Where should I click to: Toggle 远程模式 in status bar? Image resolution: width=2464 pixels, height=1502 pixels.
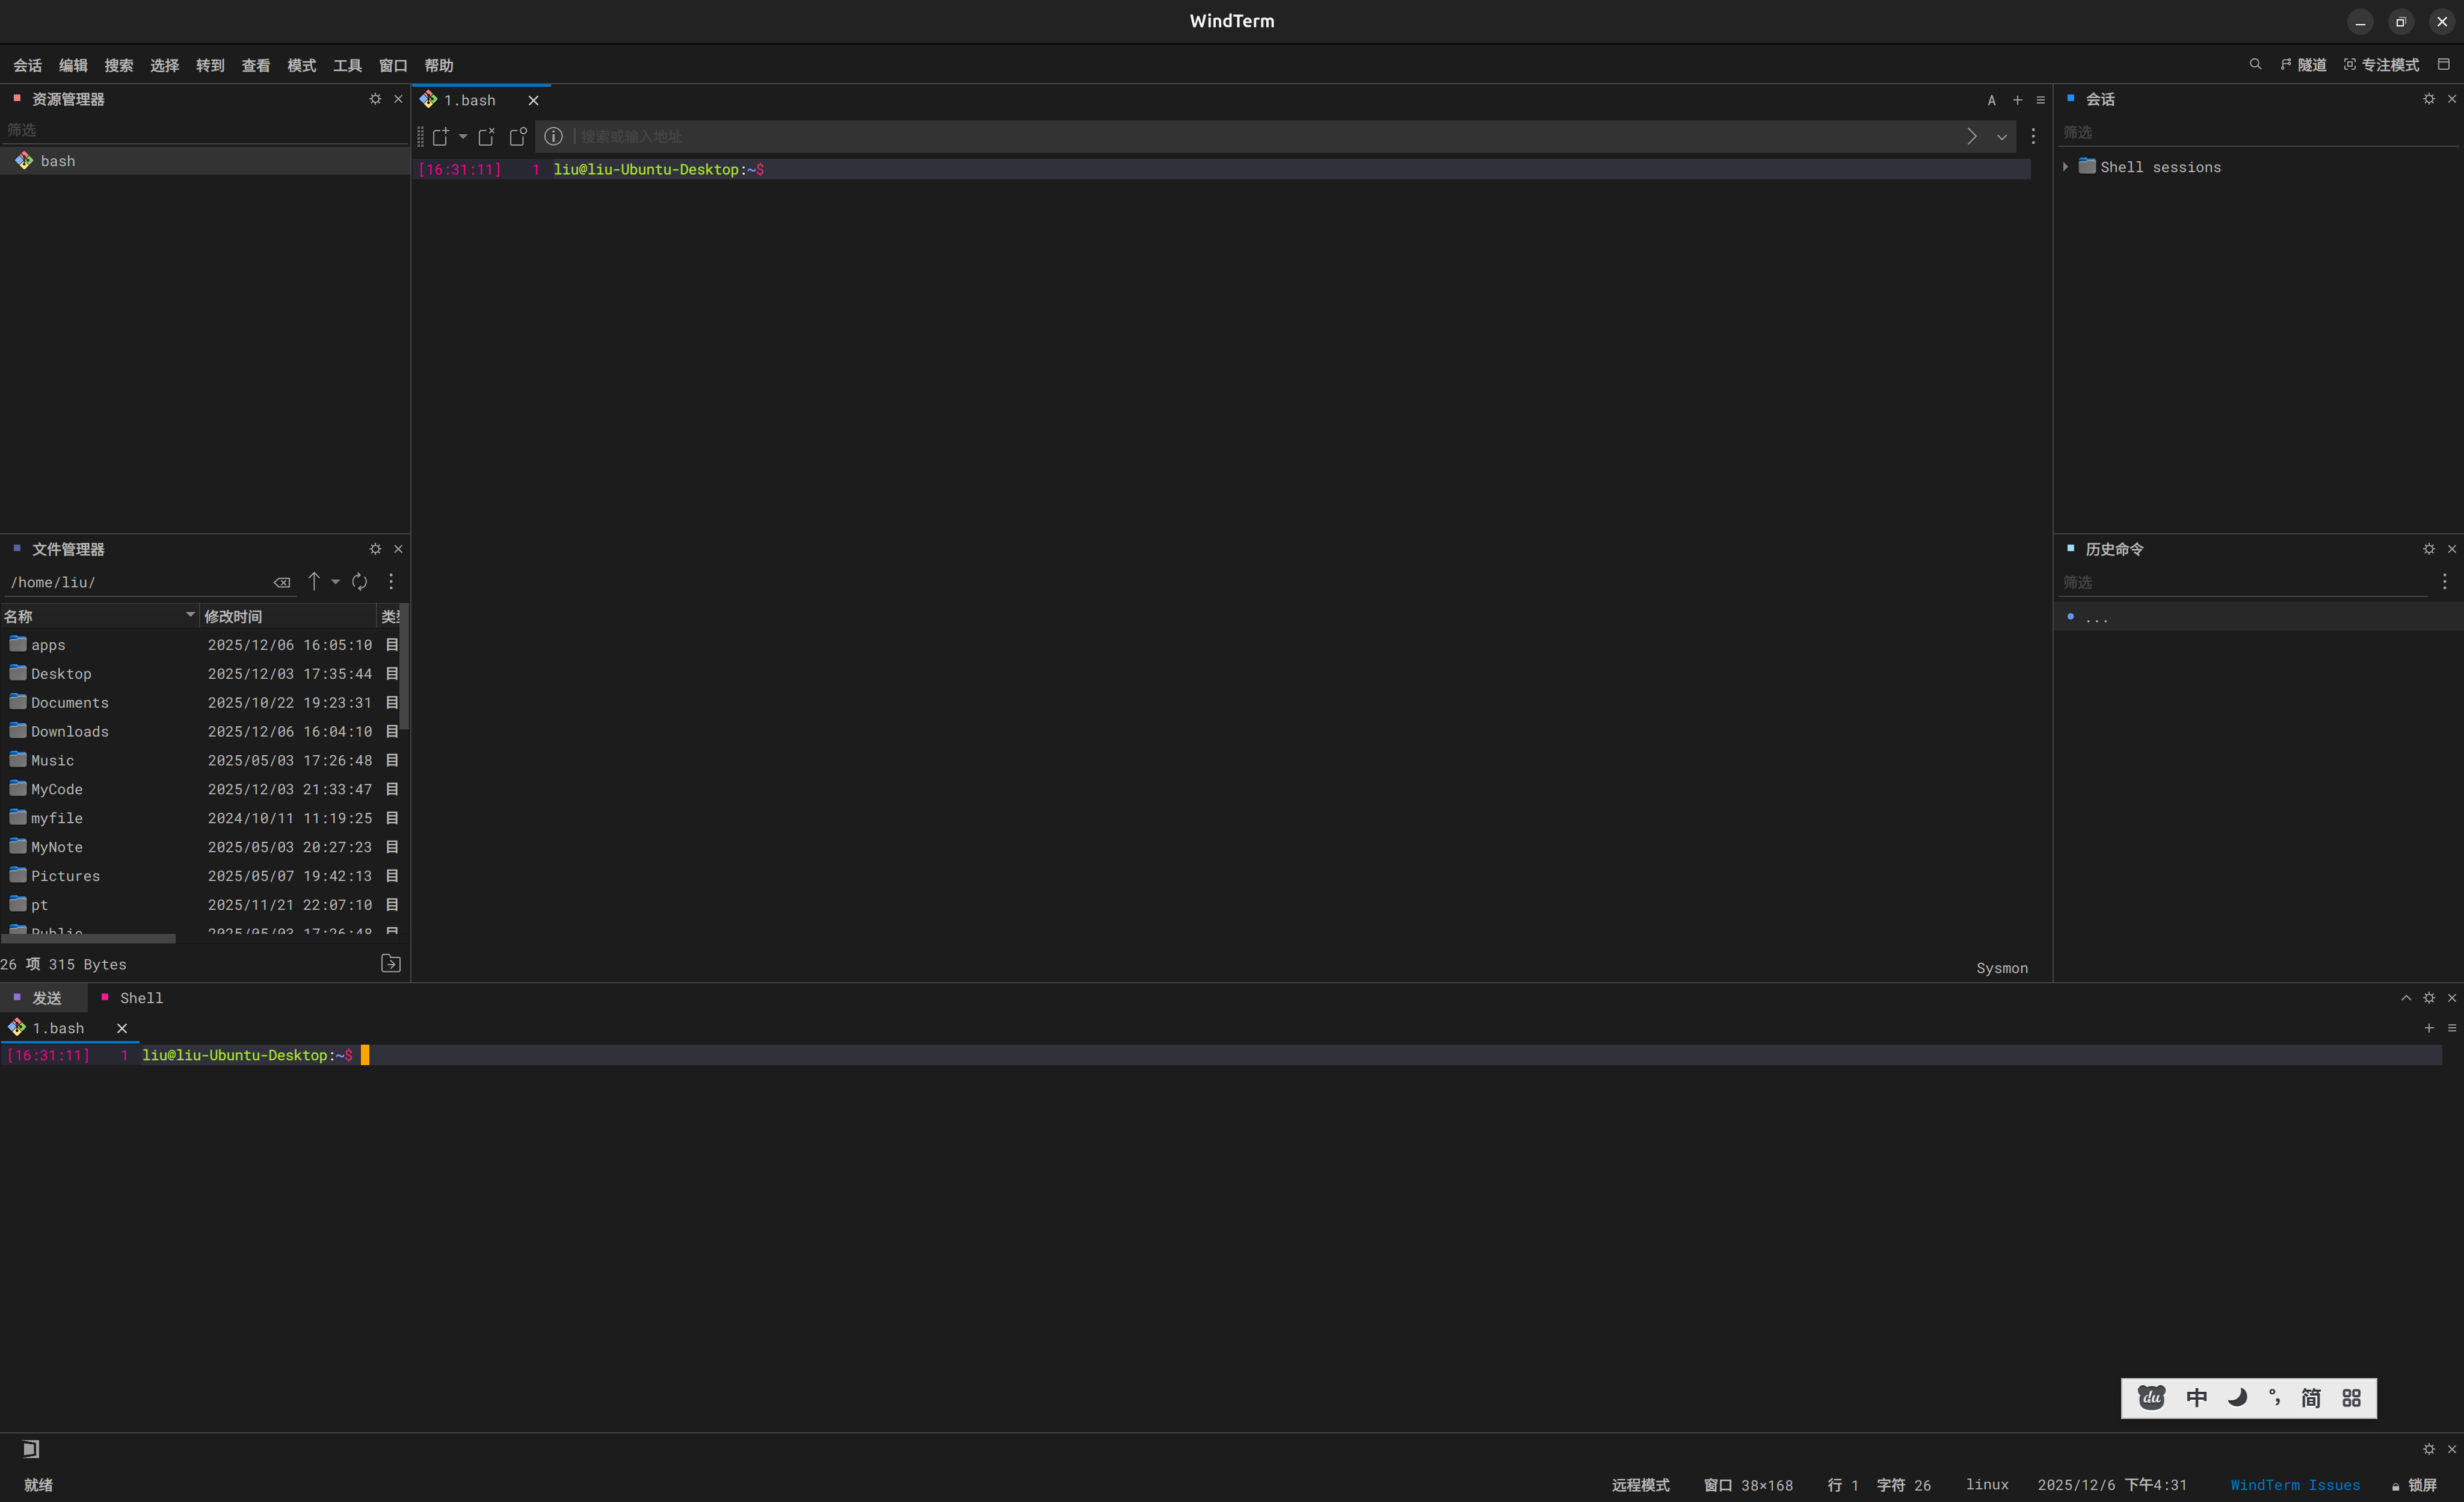click(1640, 1485)
